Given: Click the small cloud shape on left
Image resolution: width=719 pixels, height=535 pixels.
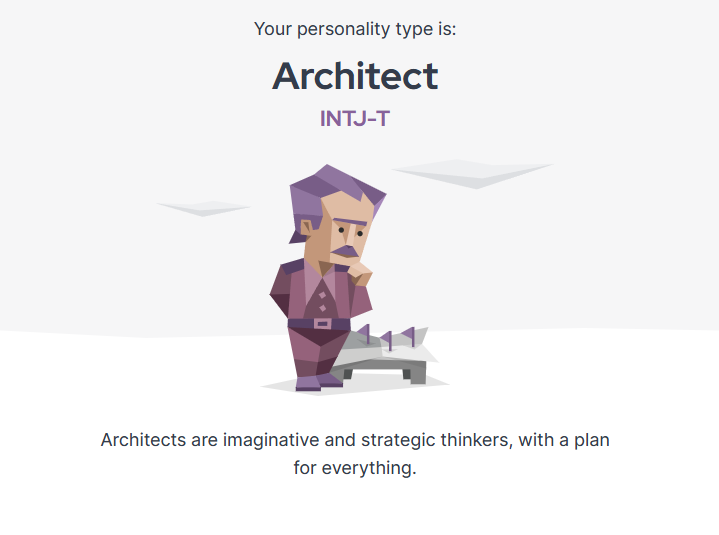Looking at the screenshot, I should click(x=204, y=208).
